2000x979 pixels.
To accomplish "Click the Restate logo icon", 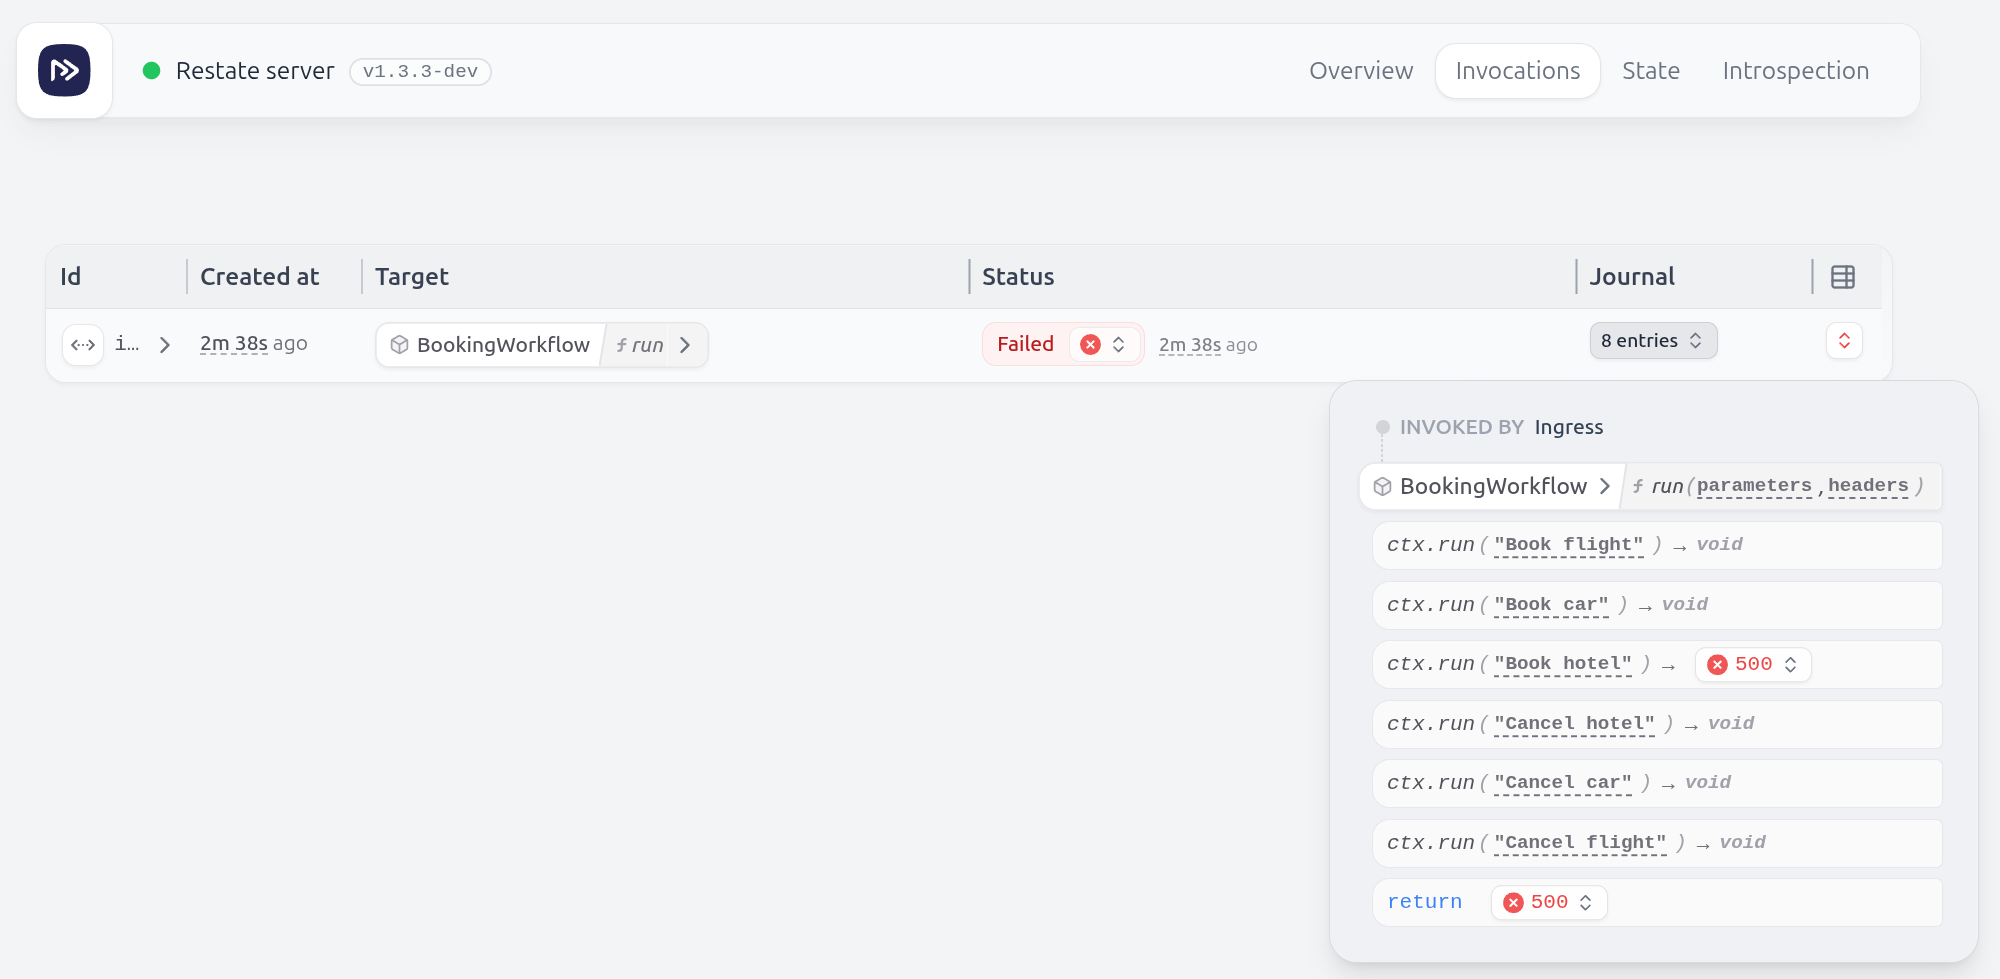I will (64, 71).
